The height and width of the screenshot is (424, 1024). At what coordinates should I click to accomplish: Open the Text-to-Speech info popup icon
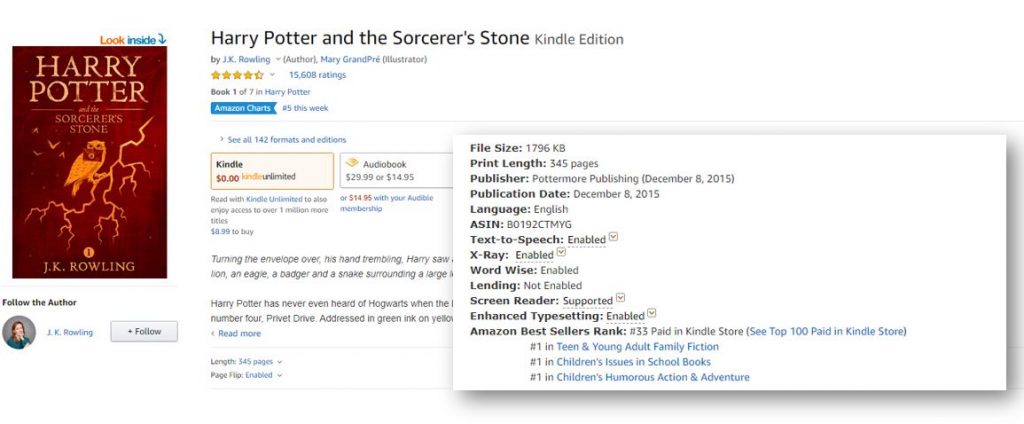tap(614, 238)
